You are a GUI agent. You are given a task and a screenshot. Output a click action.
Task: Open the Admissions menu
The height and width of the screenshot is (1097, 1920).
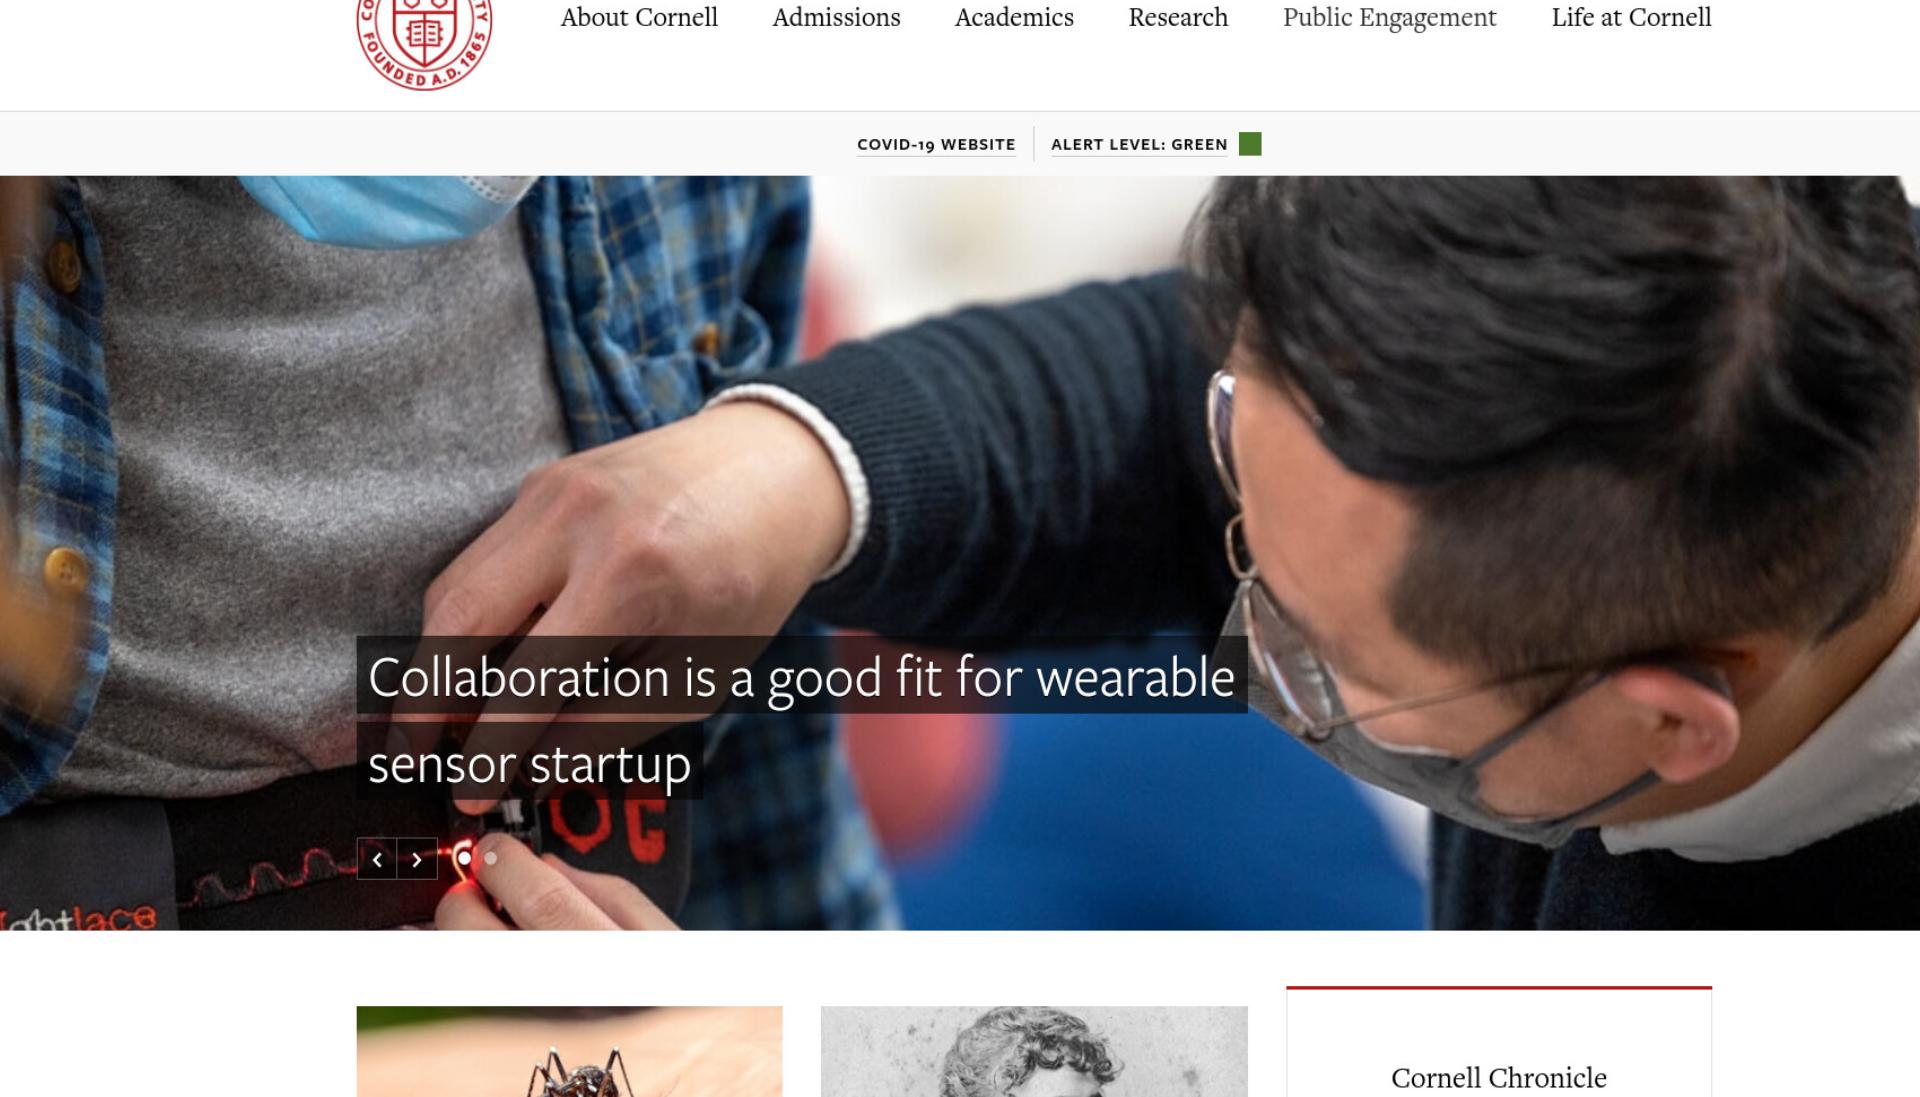pos(836,17)
